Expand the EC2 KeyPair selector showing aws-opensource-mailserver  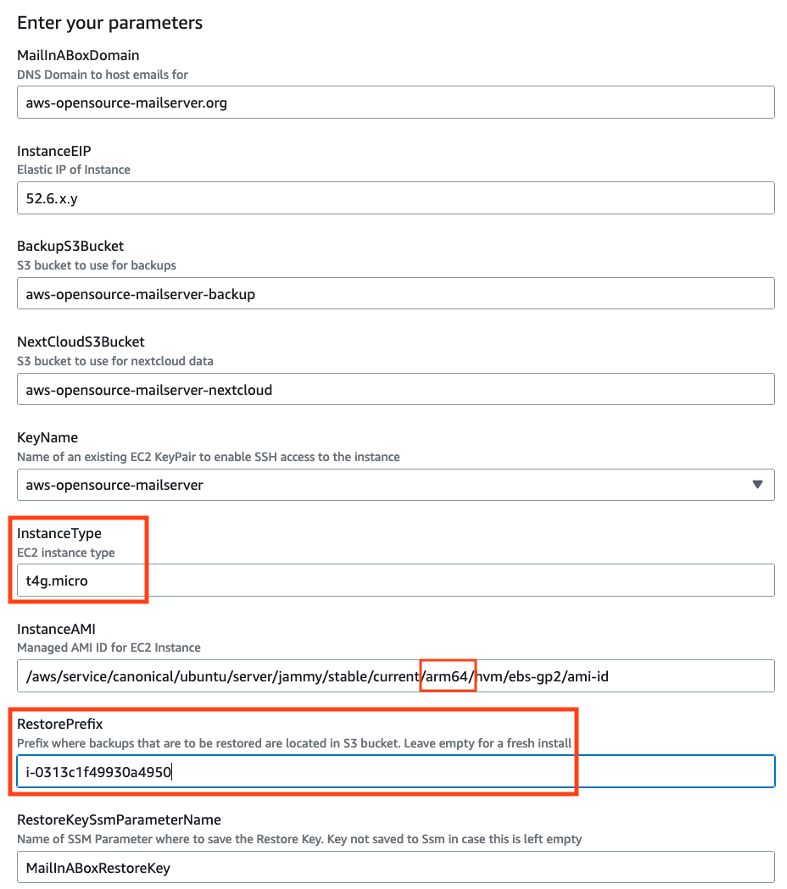point(394,483)
